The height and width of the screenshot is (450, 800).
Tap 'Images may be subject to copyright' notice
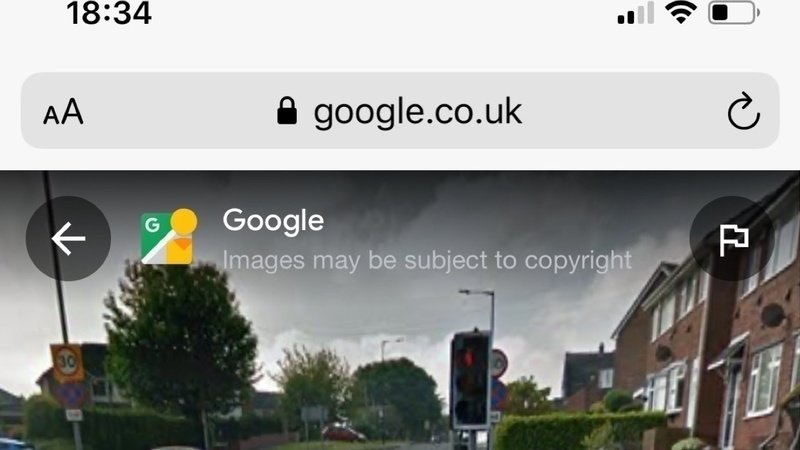tap(427, 260)
